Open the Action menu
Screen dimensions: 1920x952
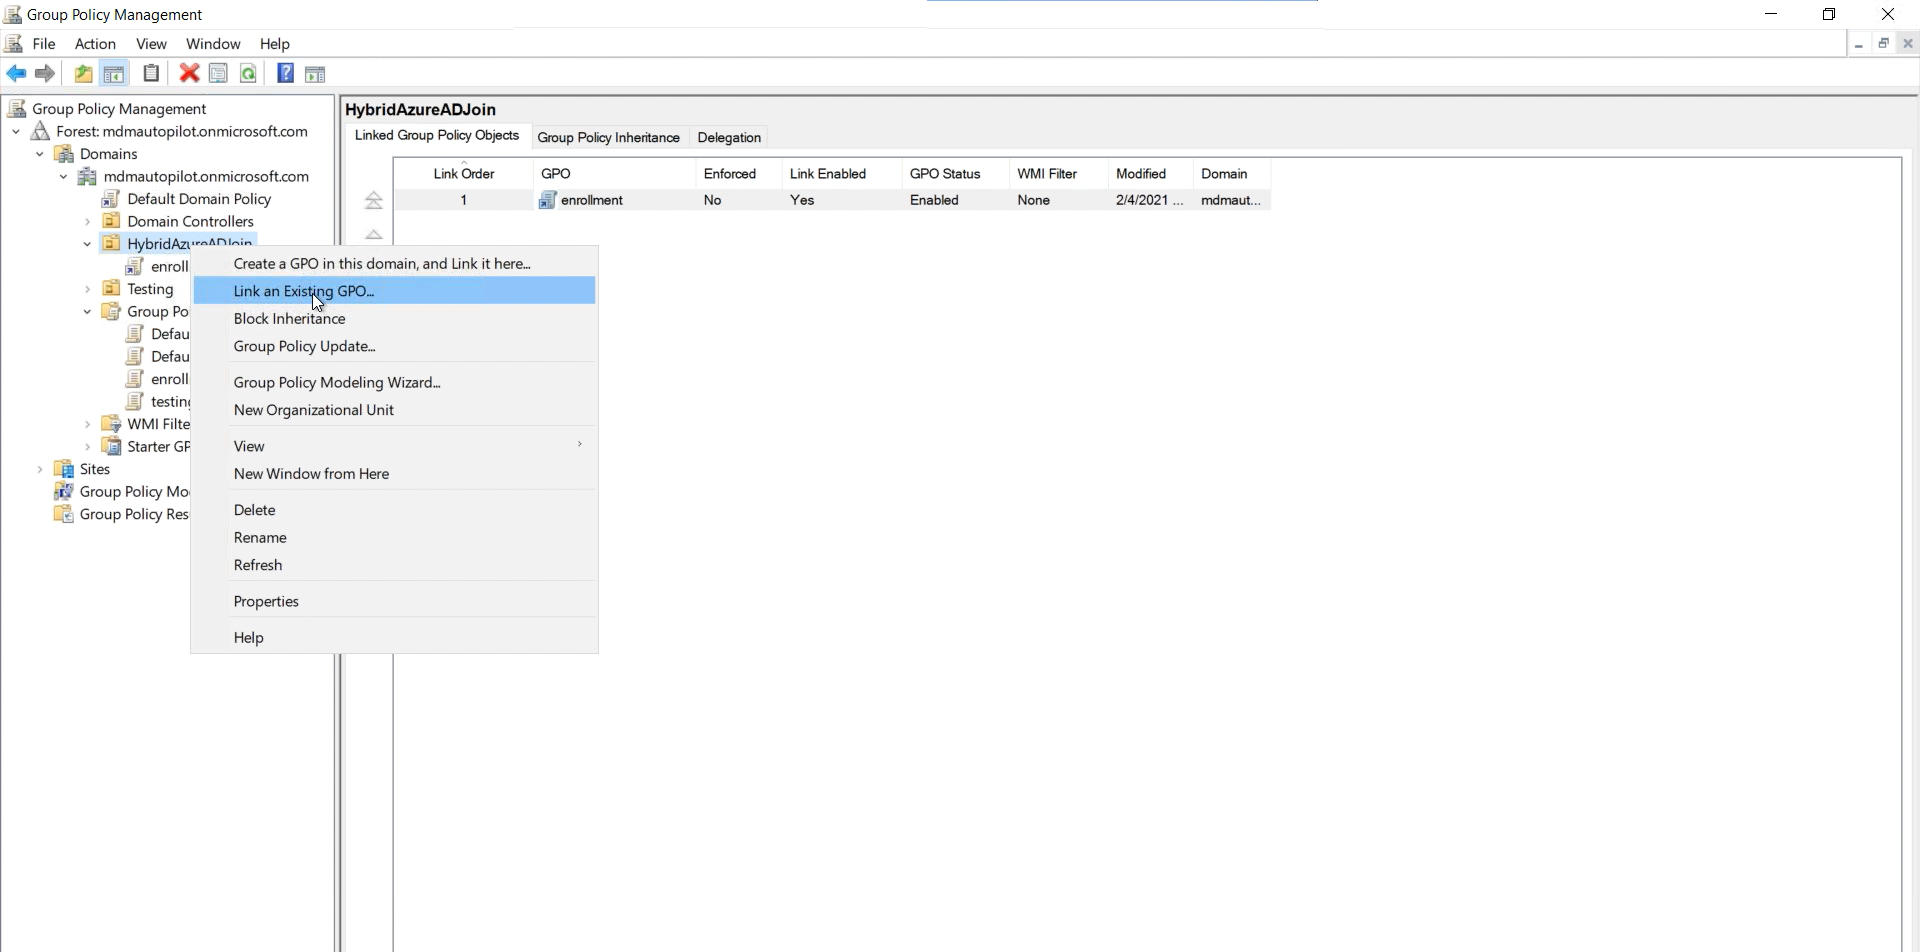coord(95,44)
